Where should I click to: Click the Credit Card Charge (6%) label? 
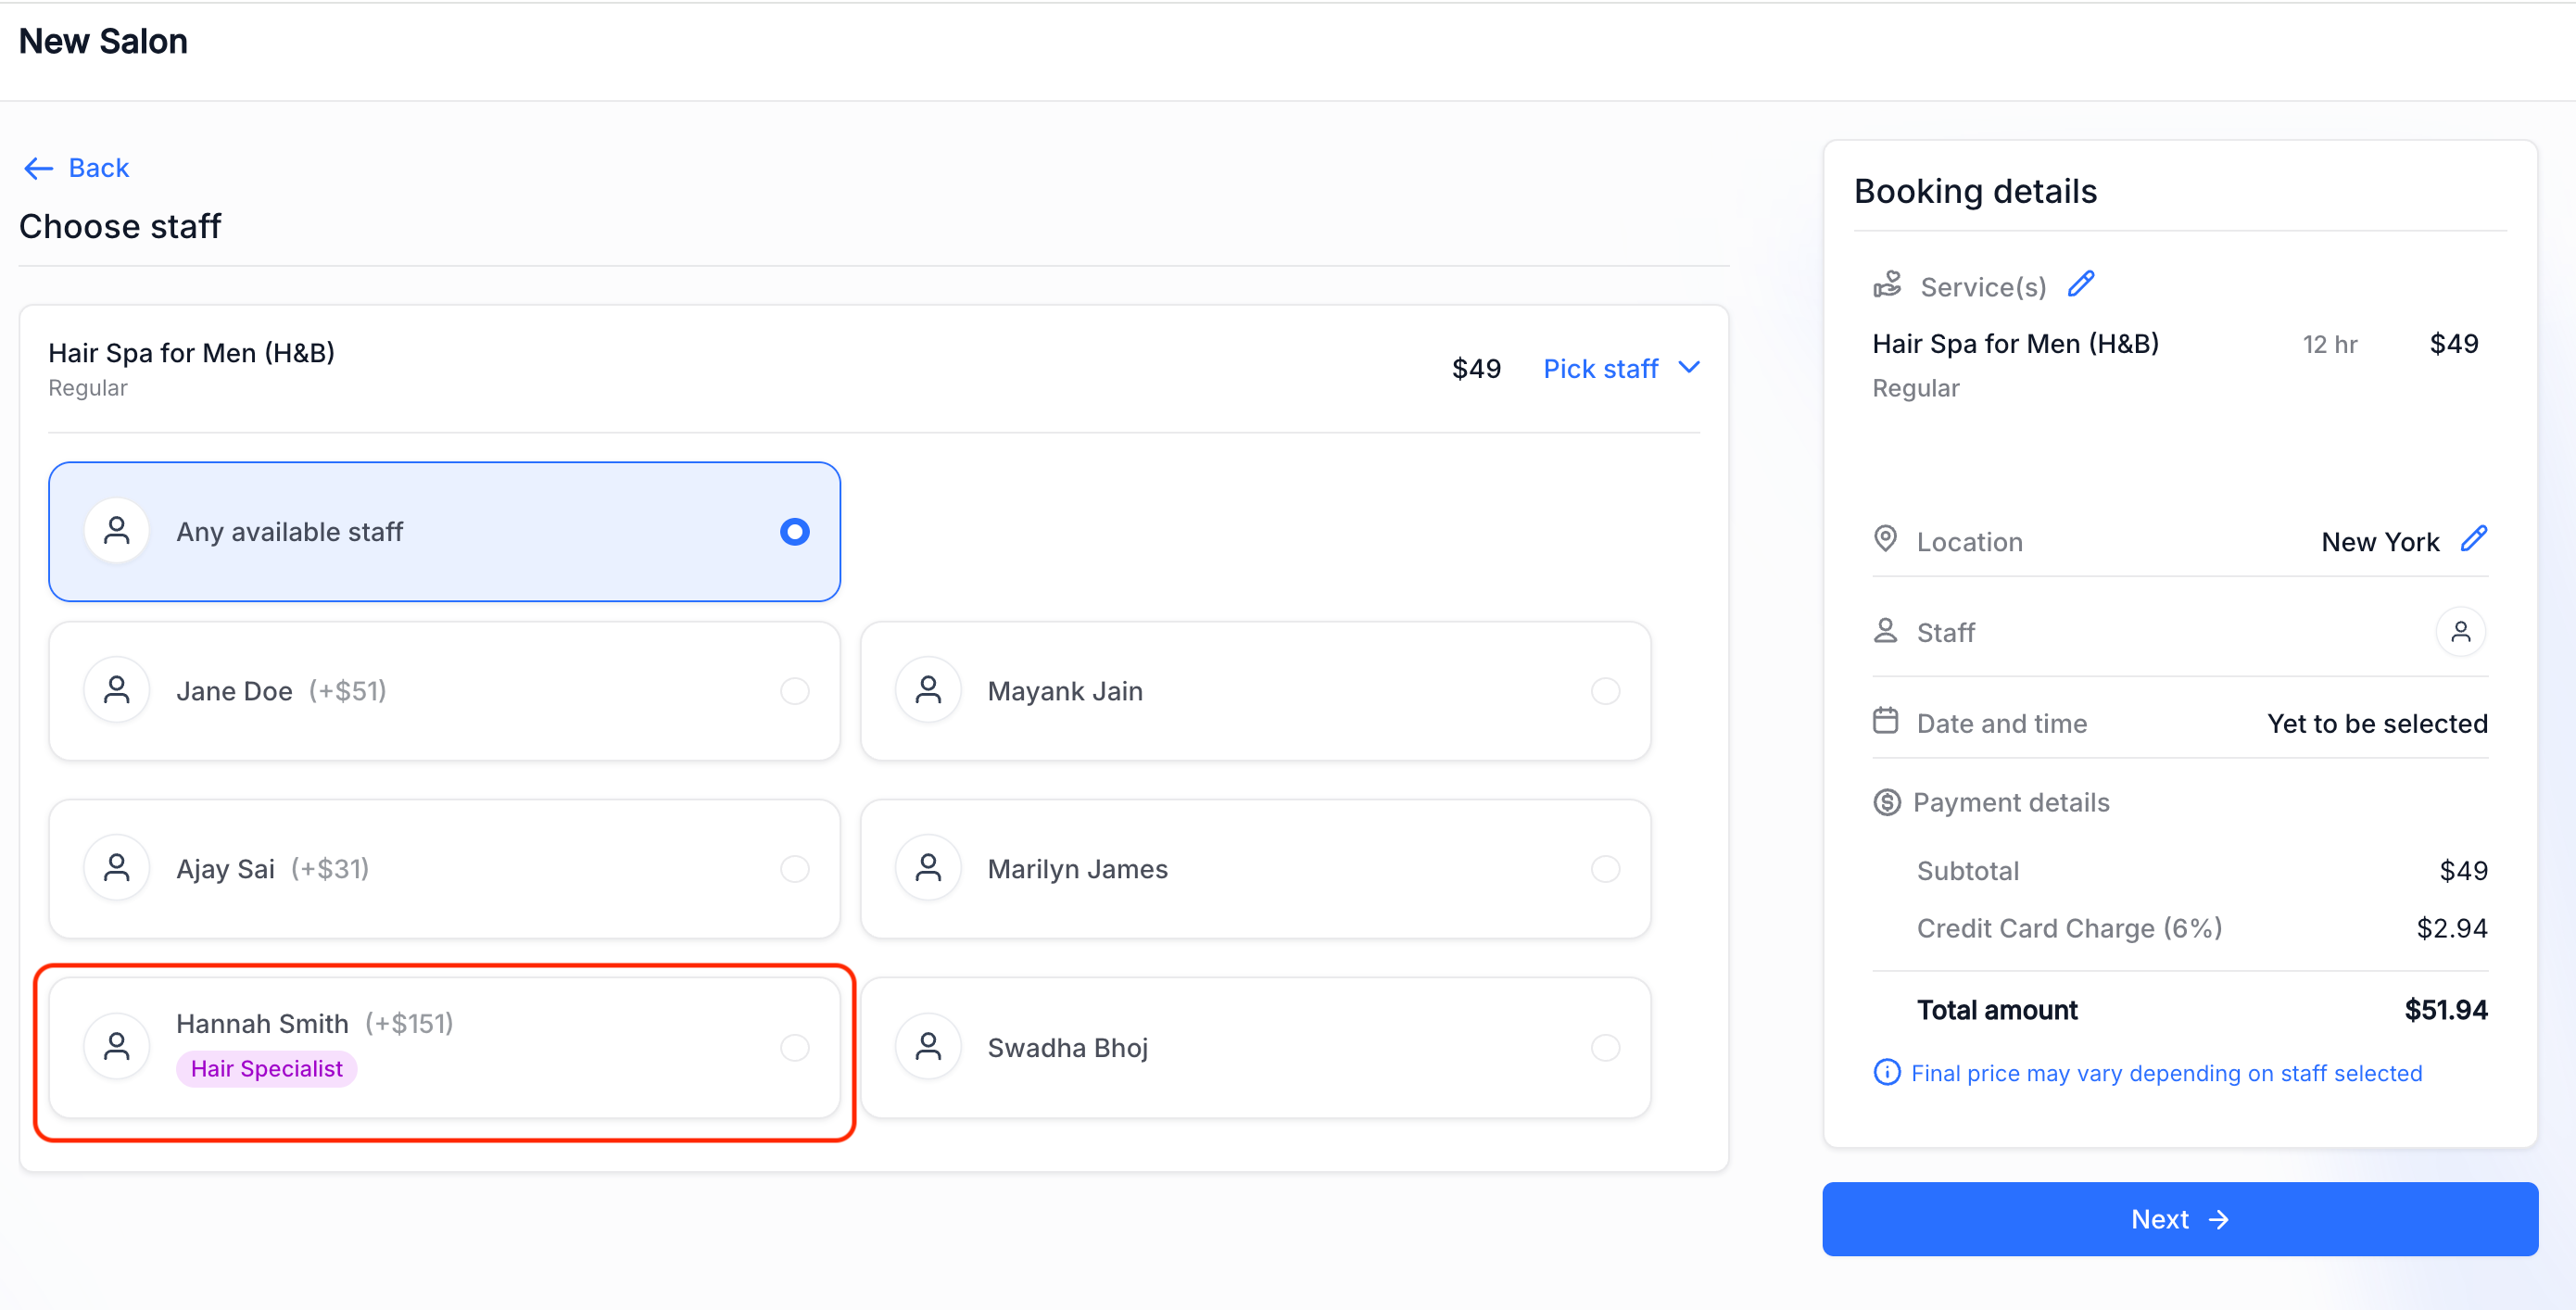[2069, 928]
